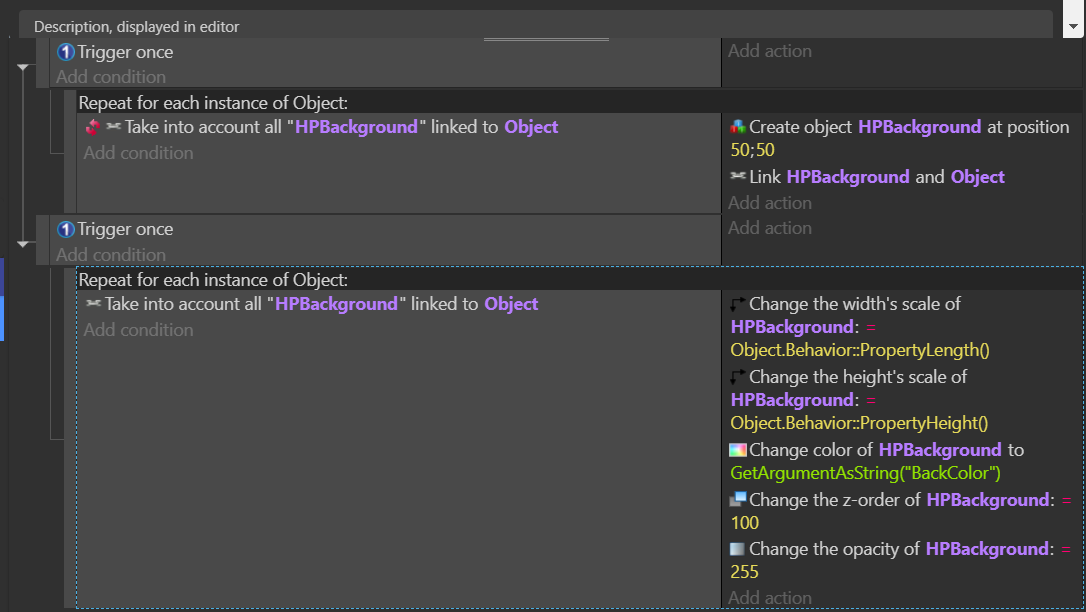Add action below the opacity action
Image resolution: width=1086 pixels, height=612 pixels.
769,597
